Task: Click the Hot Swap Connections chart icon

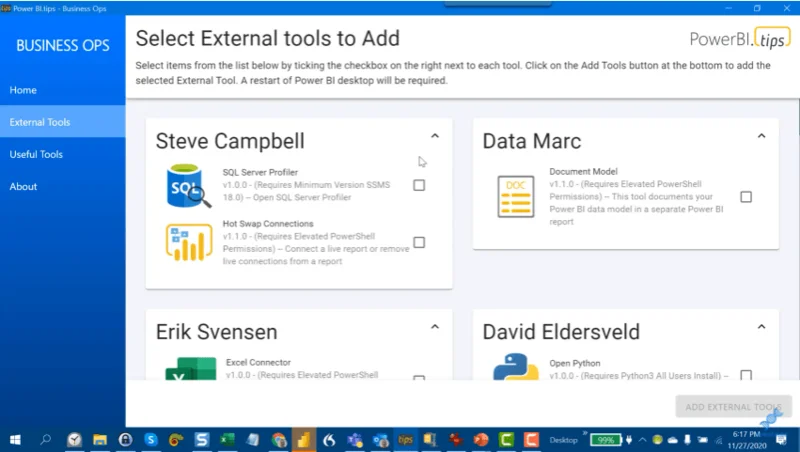Action: (189, 242)
